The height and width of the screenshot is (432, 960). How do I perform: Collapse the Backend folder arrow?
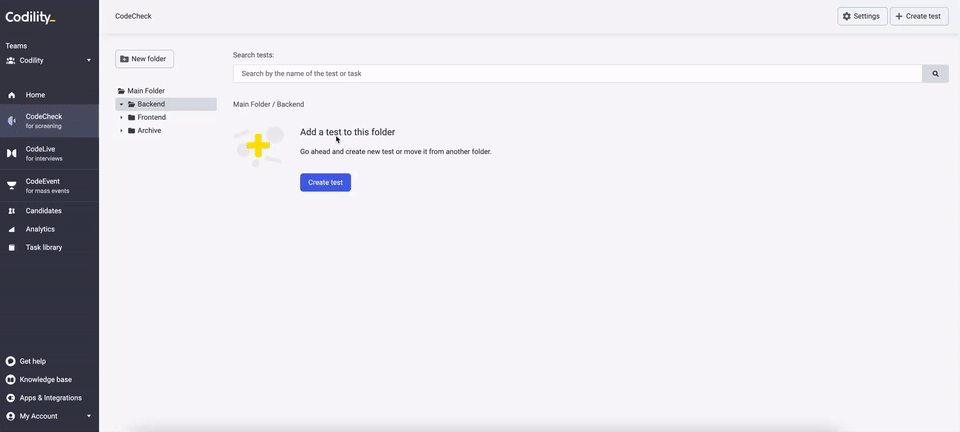(x=121, y=105)
